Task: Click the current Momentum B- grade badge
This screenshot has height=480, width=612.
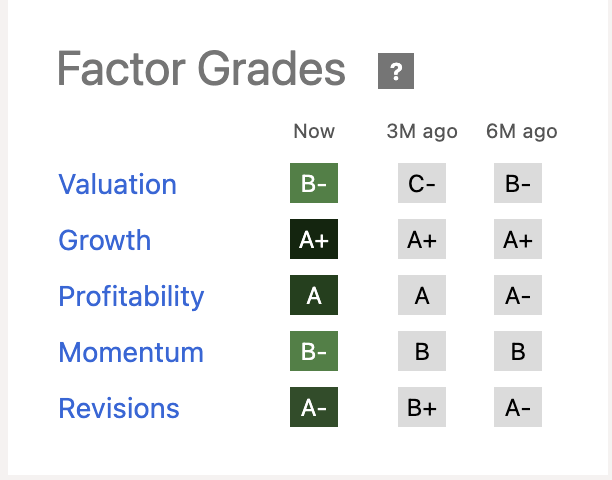Action: pos(314,353)
